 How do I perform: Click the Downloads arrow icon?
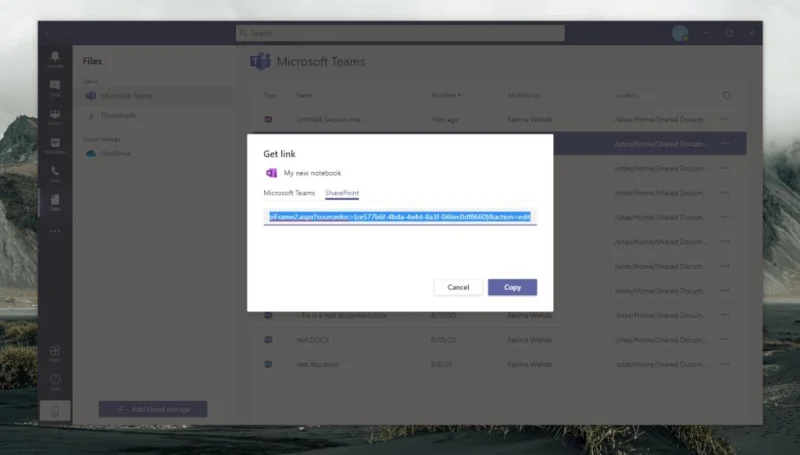[x=91, y=116]
